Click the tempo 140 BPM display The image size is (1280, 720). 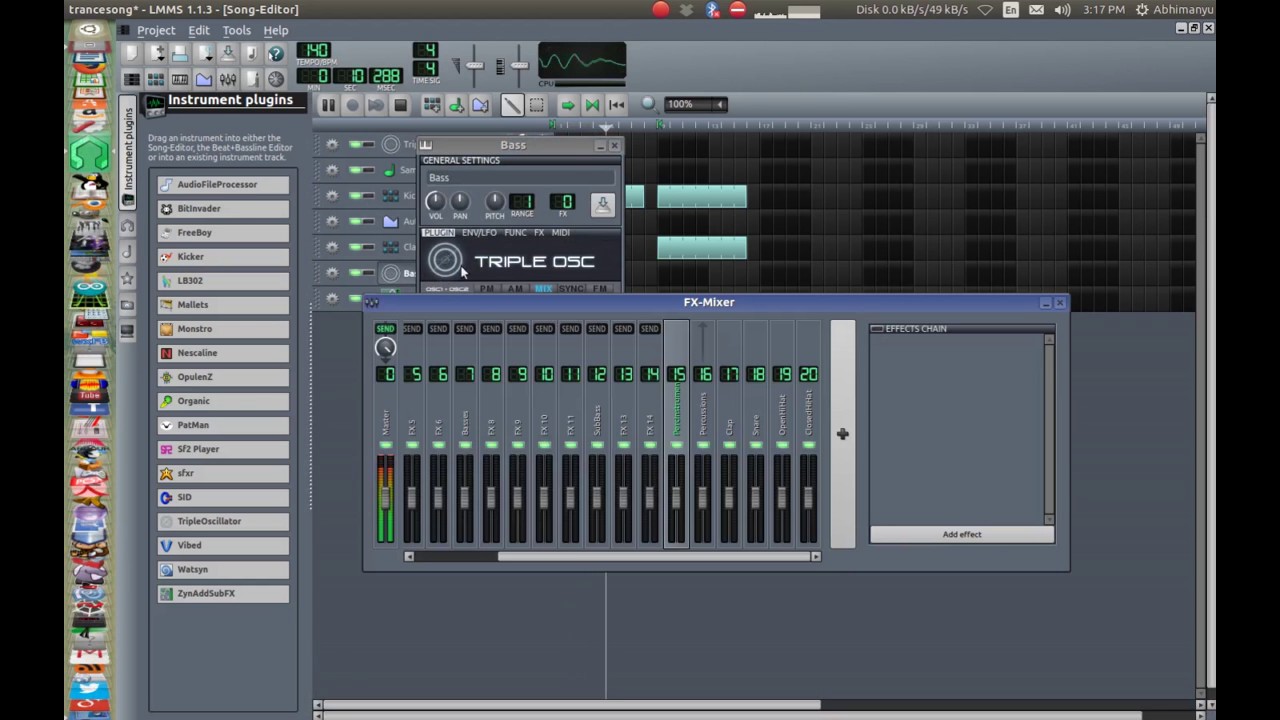pos(313,51)
